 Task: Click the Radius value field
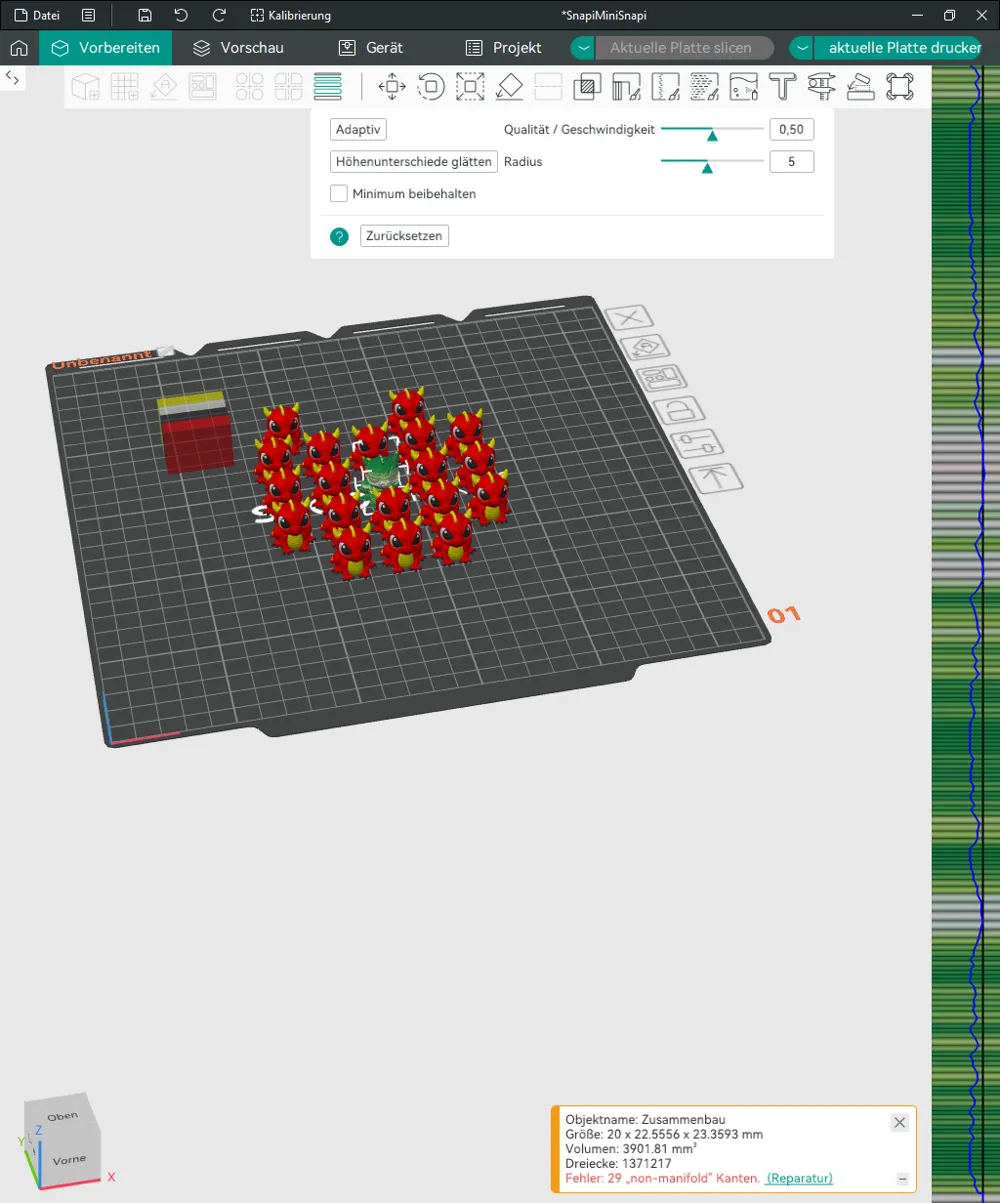click(791, 162)
